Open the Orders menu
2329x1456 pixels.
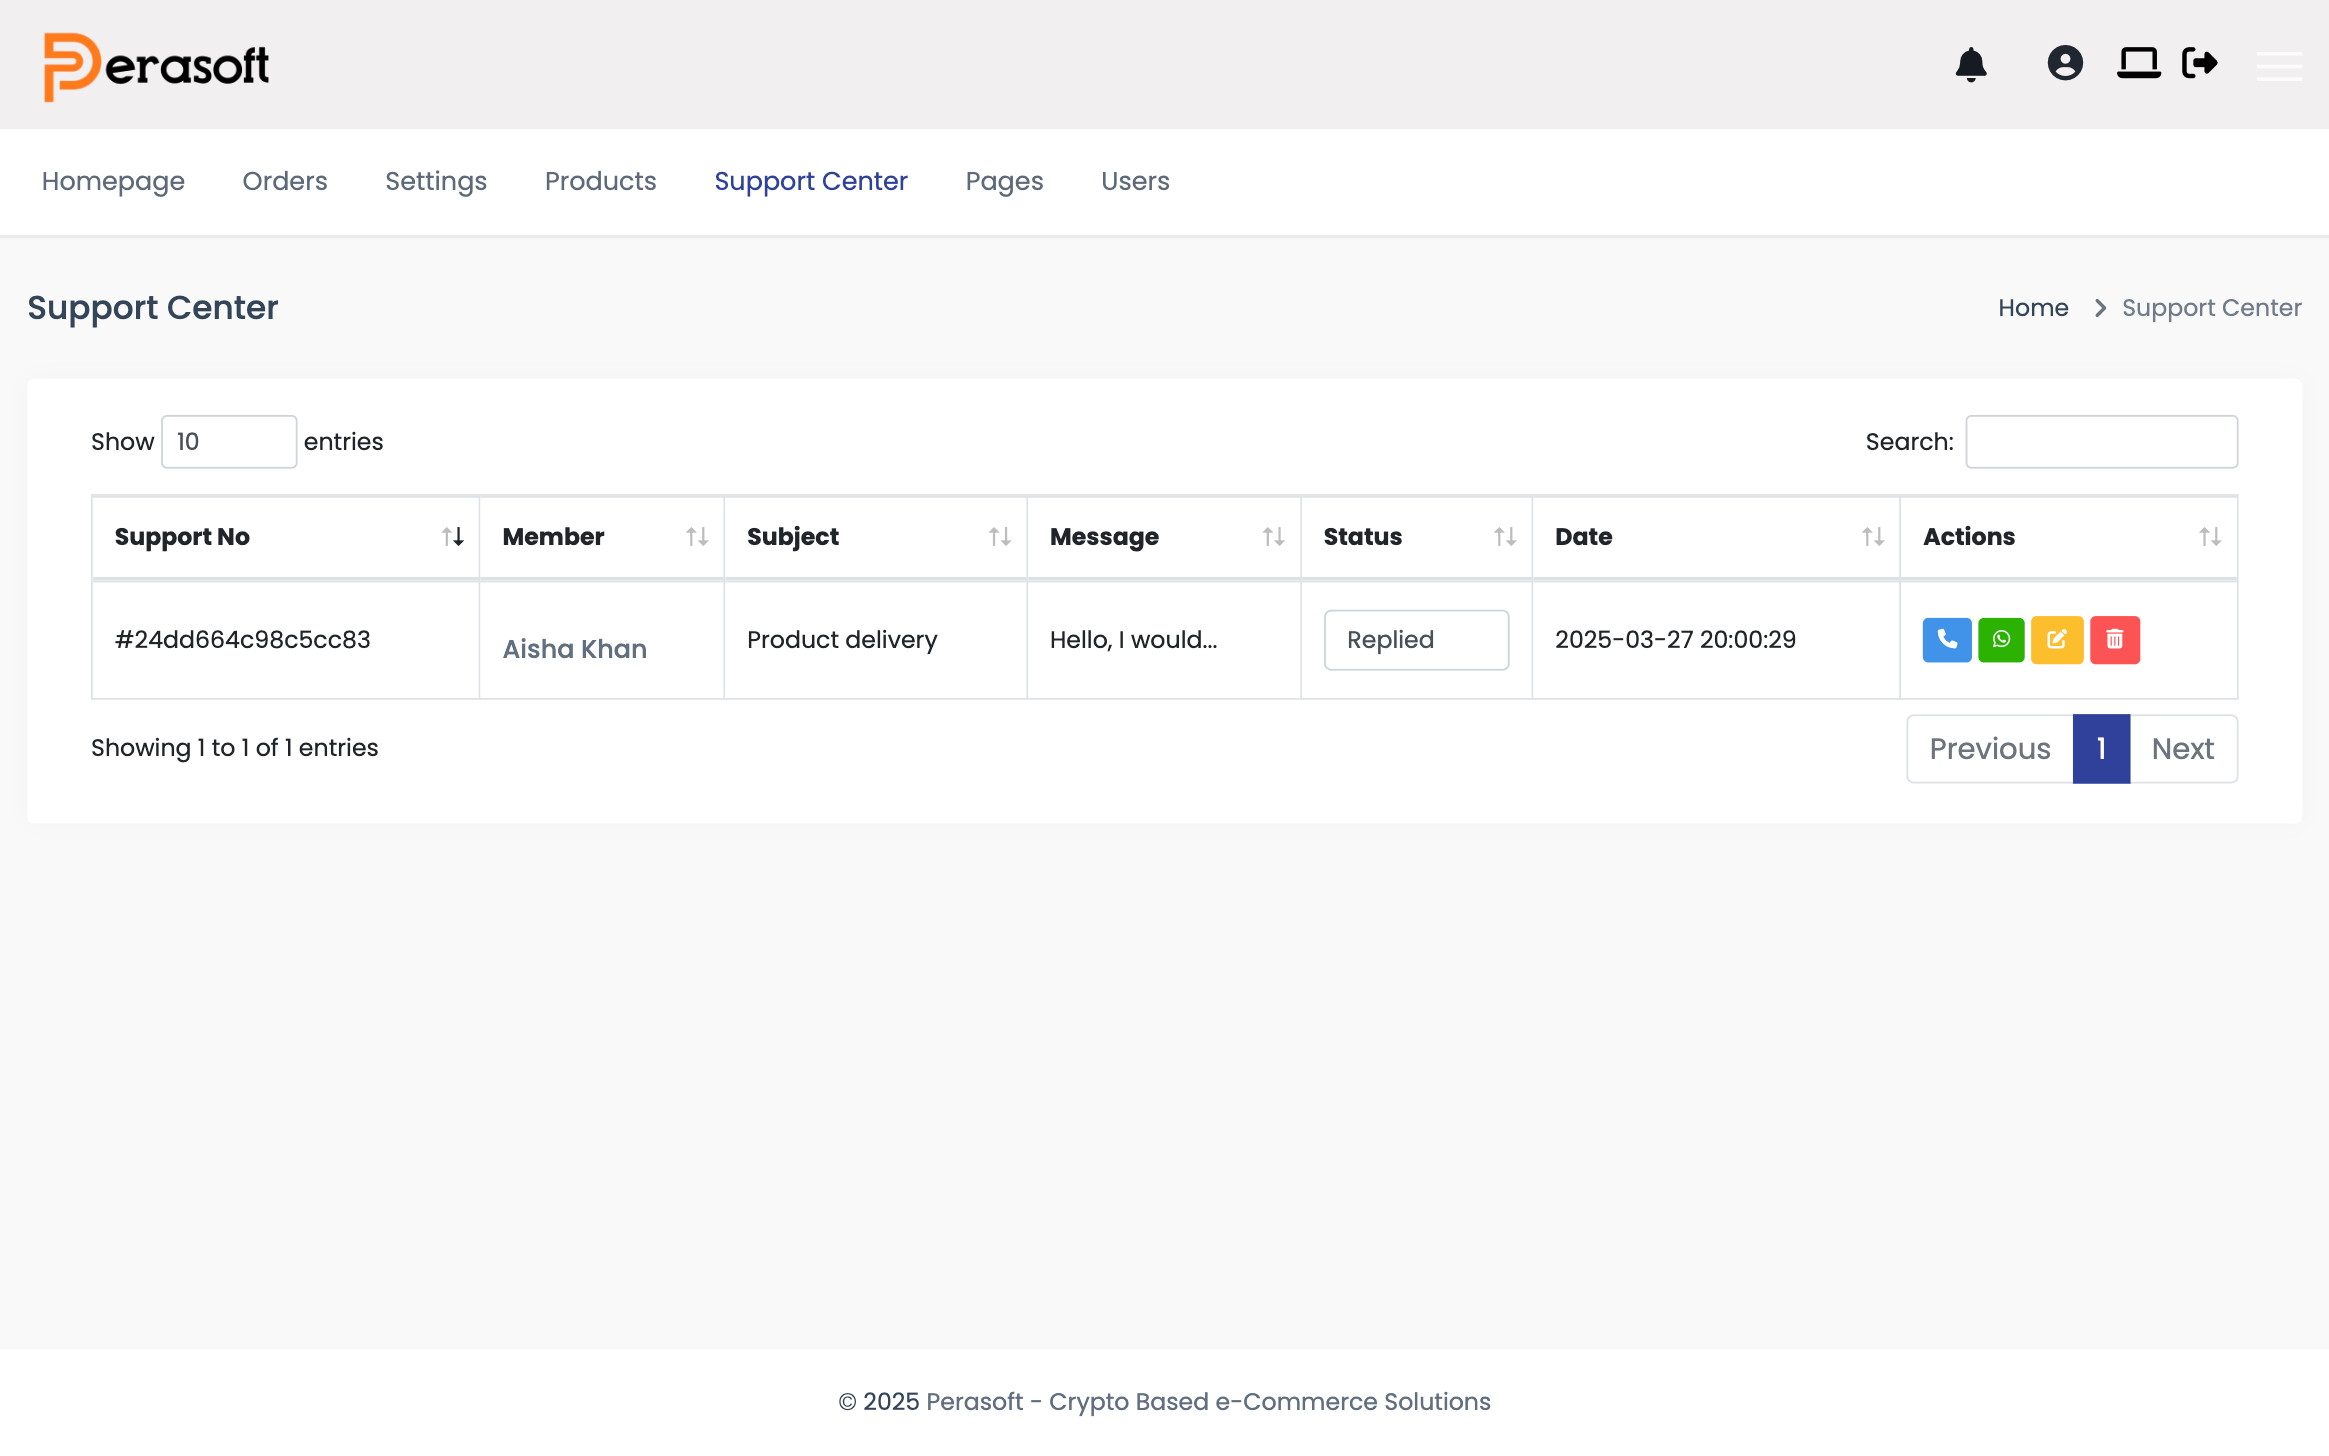(x=285, y=181)
